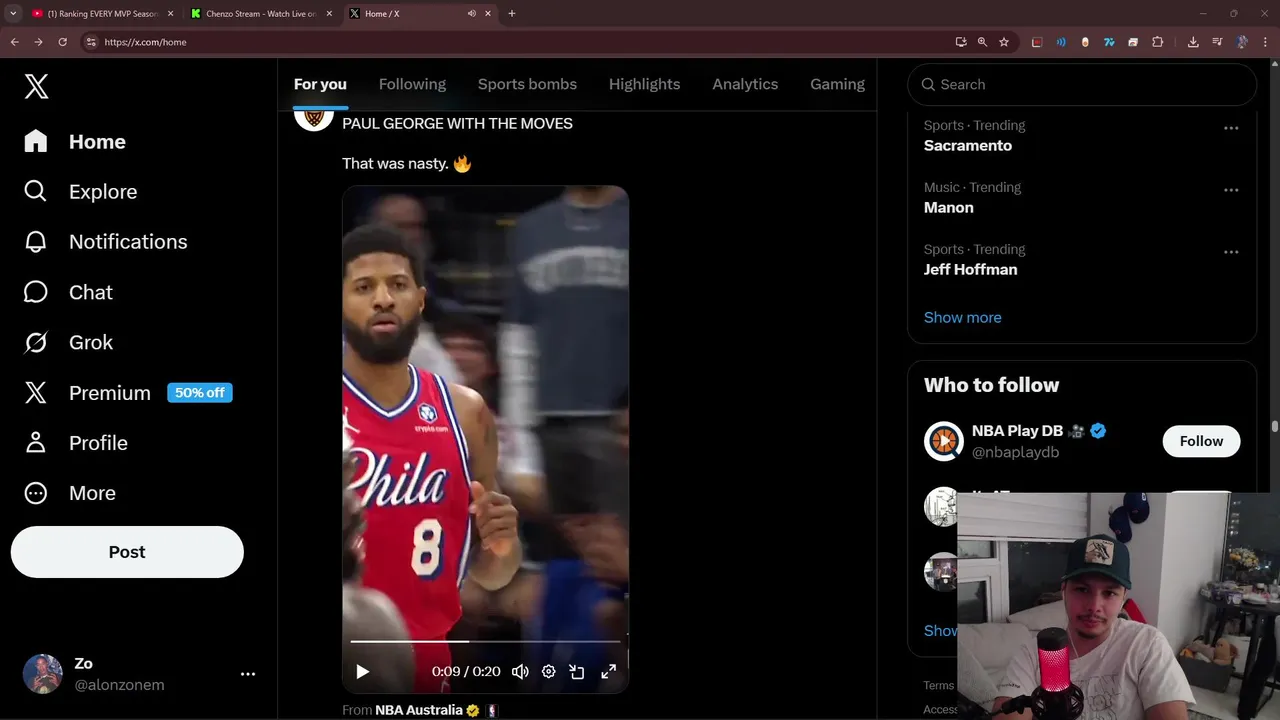Image resolution: width=1280 pixels, height=720 pixels.
Task: Open options for Jeff Hoffman trend
Action: pyautogui.click(x=1231, y=252)
